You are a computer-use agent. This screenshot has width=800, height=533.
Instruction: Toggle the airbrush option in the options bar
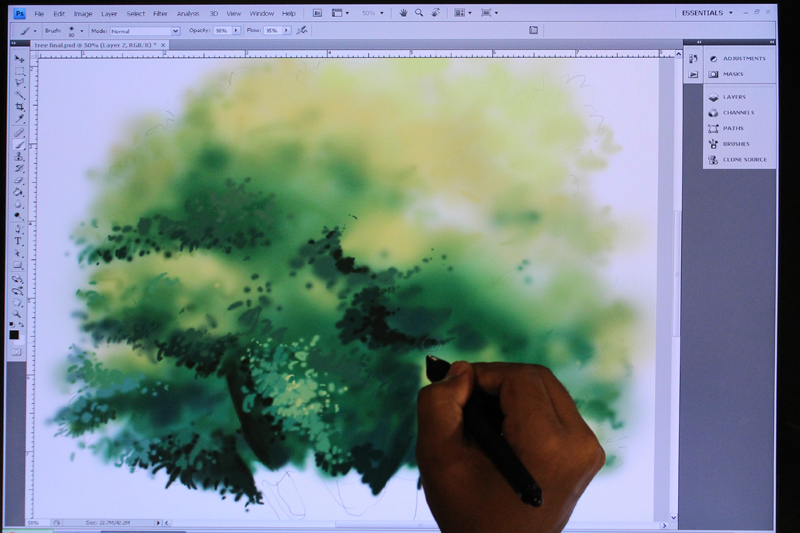[x=302, y=31]
